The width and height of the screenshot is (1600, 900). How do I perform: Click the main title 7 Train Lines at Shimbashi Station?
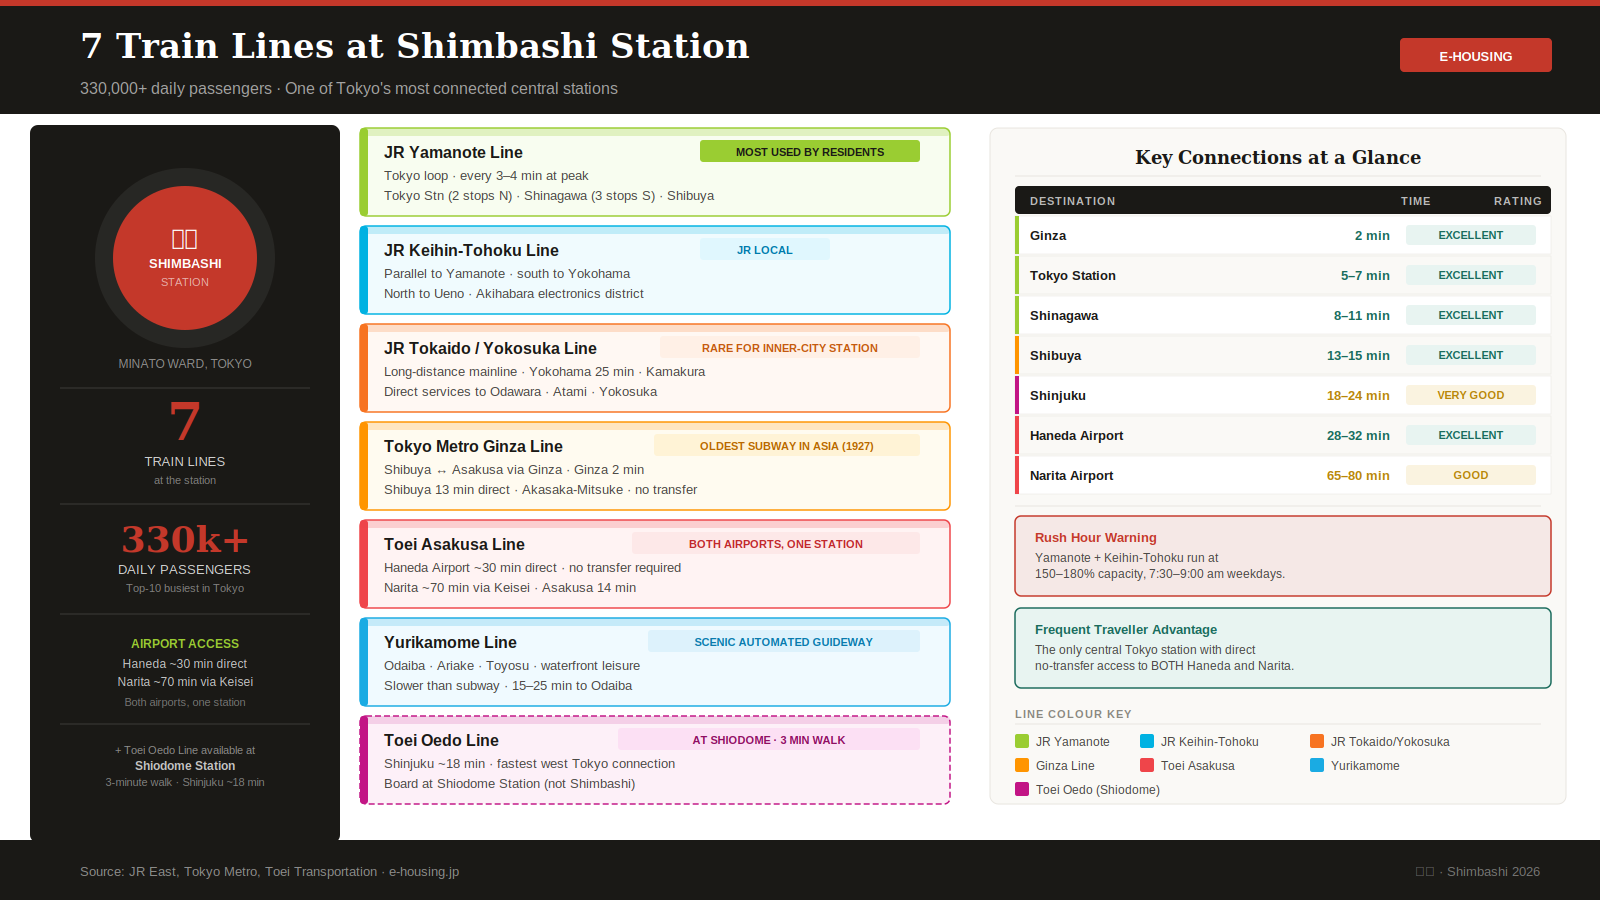pyautogui.click(x=415, y=46)
